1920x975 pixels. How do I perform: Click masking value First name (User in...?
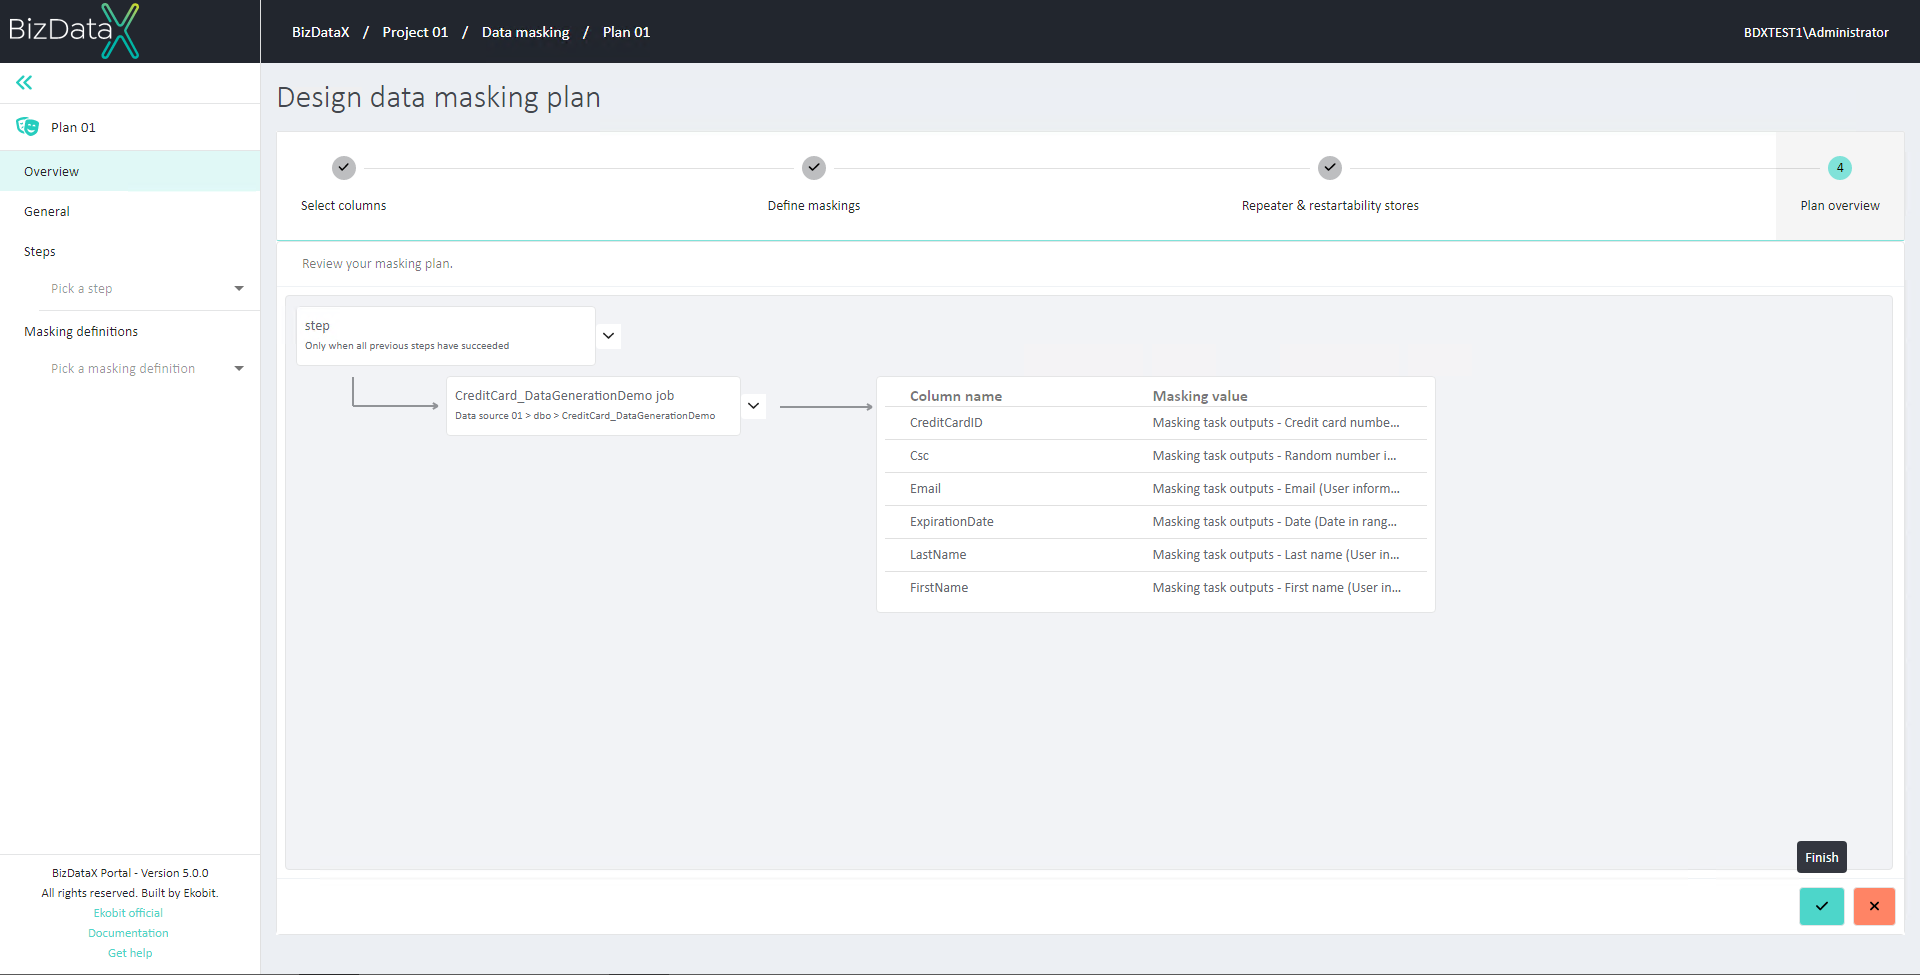click(1277, 588)
